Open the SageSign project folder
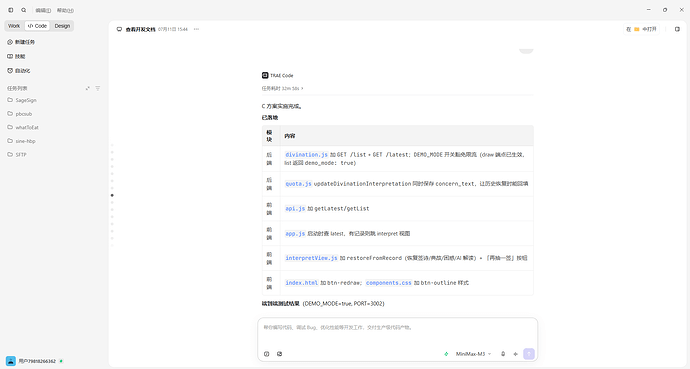 pos(22,100)
